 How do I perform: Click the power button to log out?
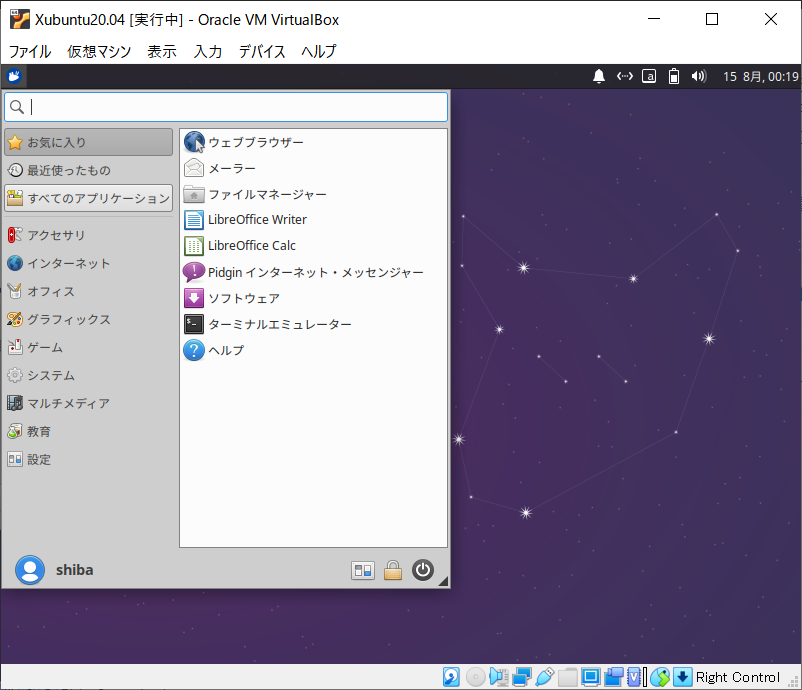coord(422,570)
